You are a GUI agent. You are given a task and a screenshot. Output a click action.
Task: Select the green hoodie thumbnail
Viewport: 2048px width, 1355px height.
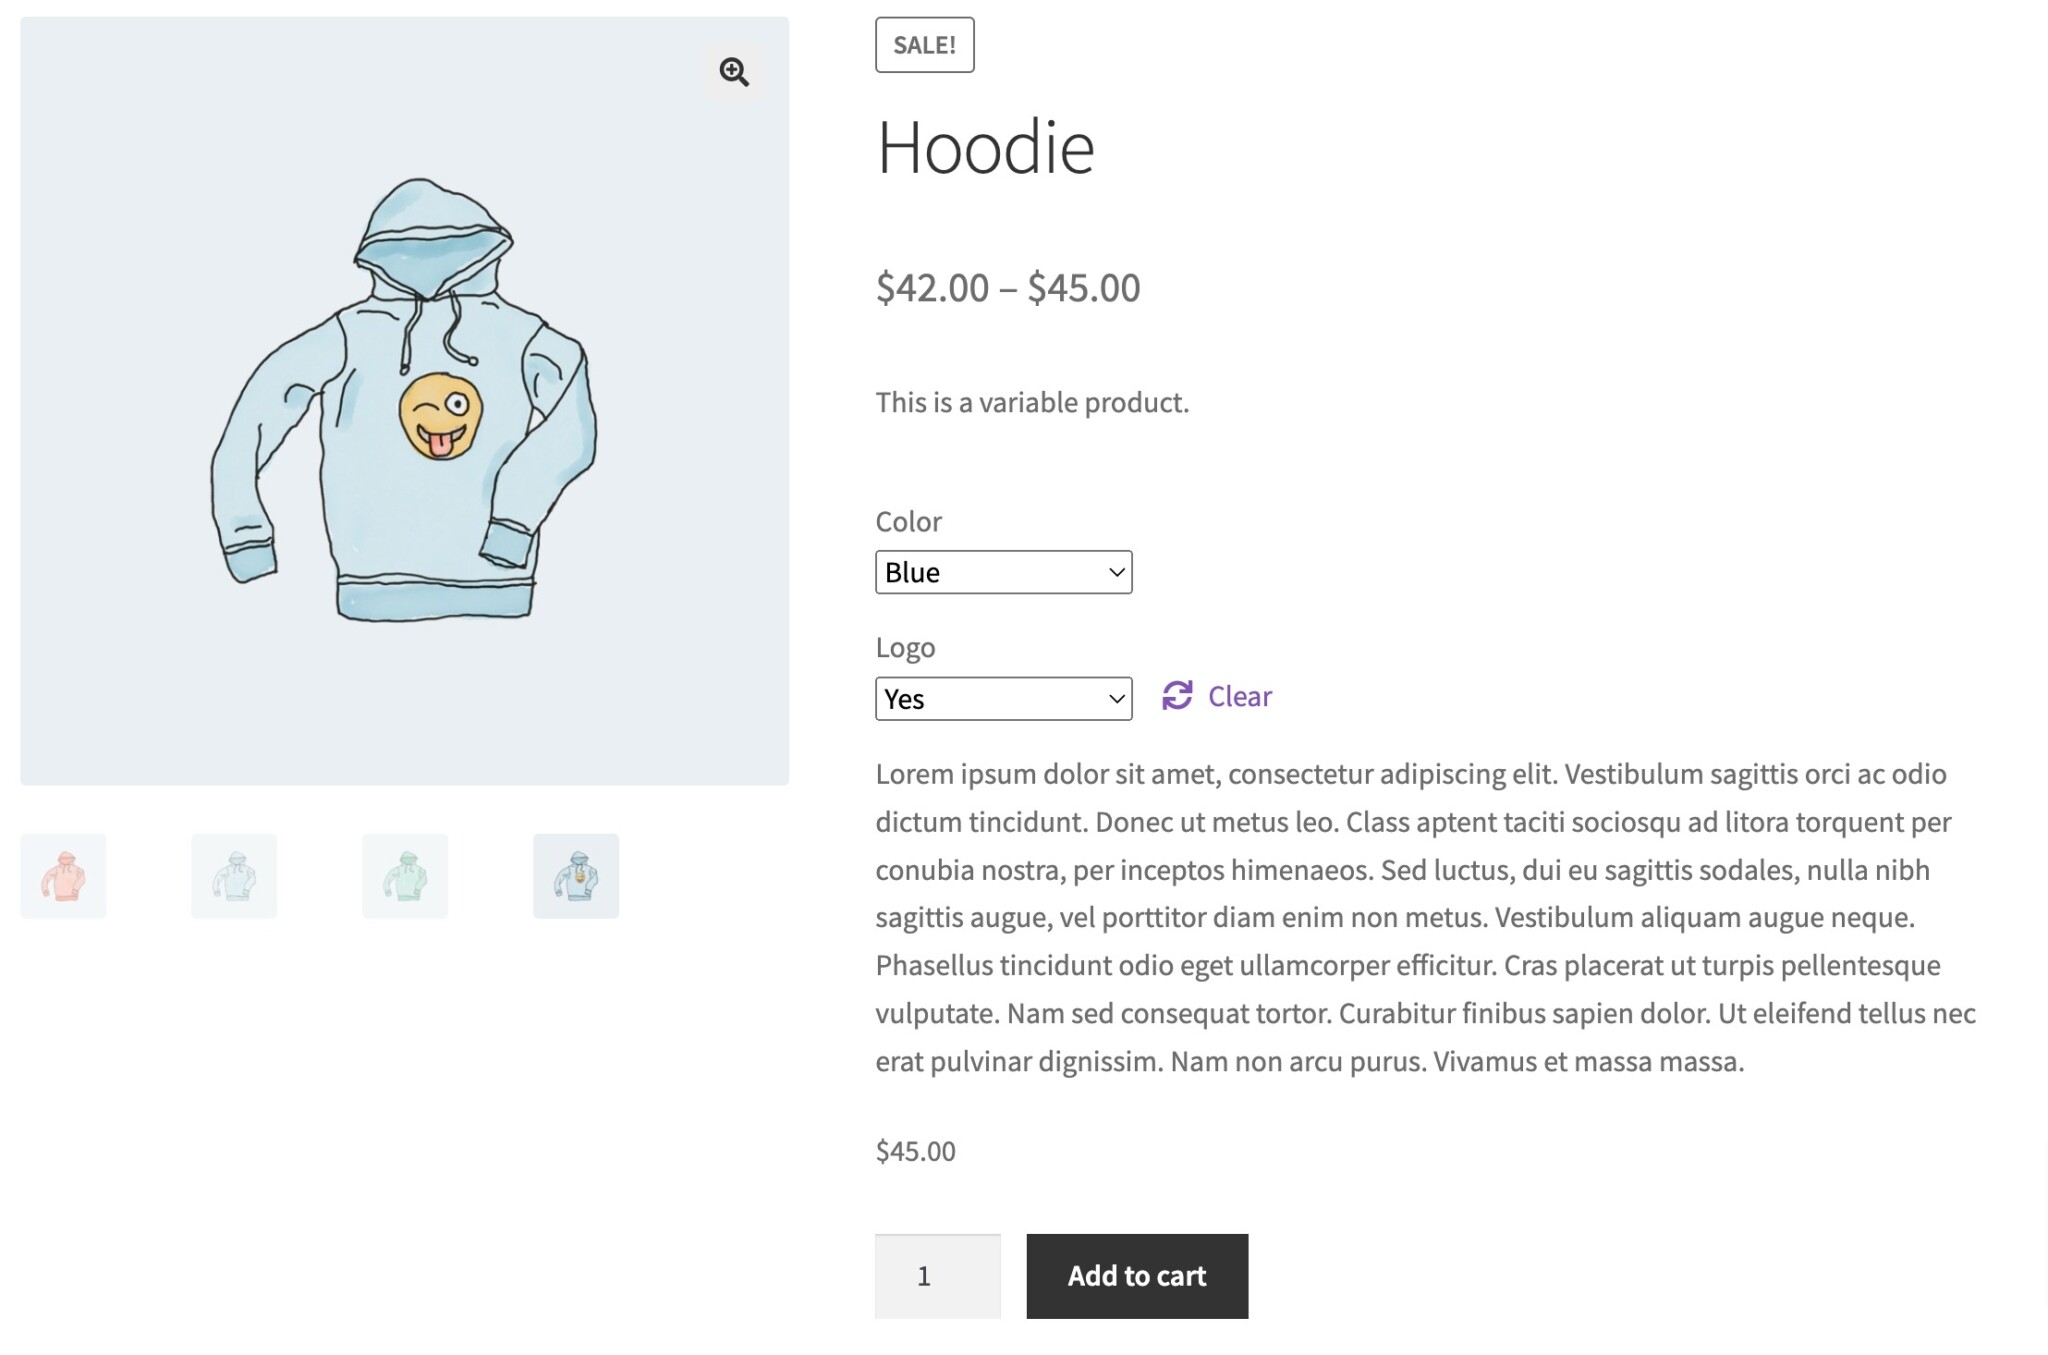pos(405,876)
